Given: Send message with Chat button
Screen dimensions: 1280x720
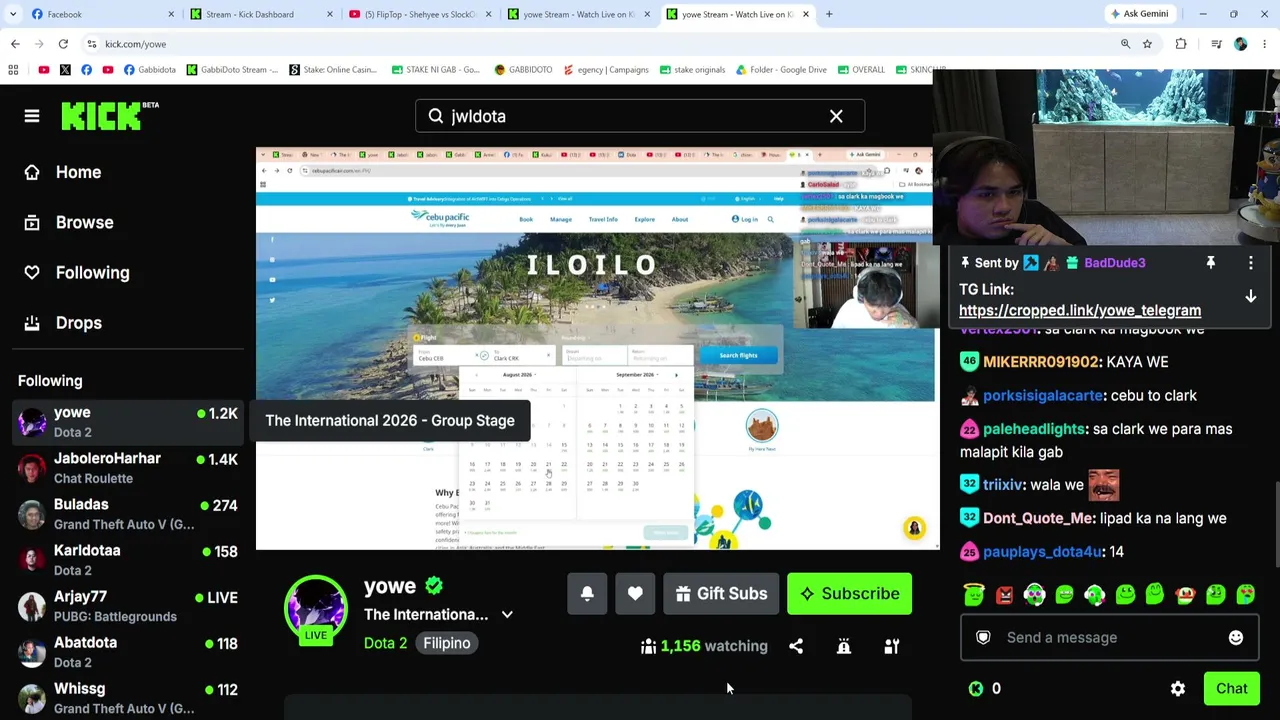Looking at the screenshot, I should (x=1232, y=689).
